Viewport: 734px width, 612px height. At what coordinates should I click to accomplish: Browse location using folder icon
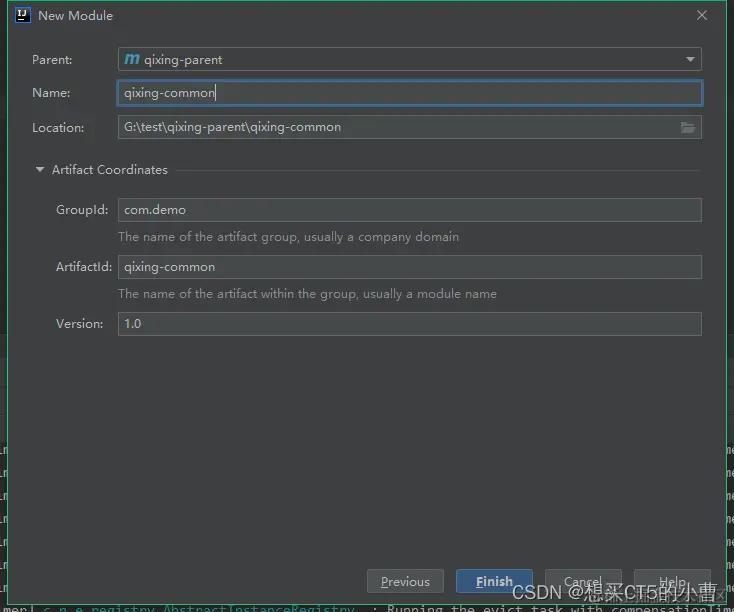pos(688,127)
